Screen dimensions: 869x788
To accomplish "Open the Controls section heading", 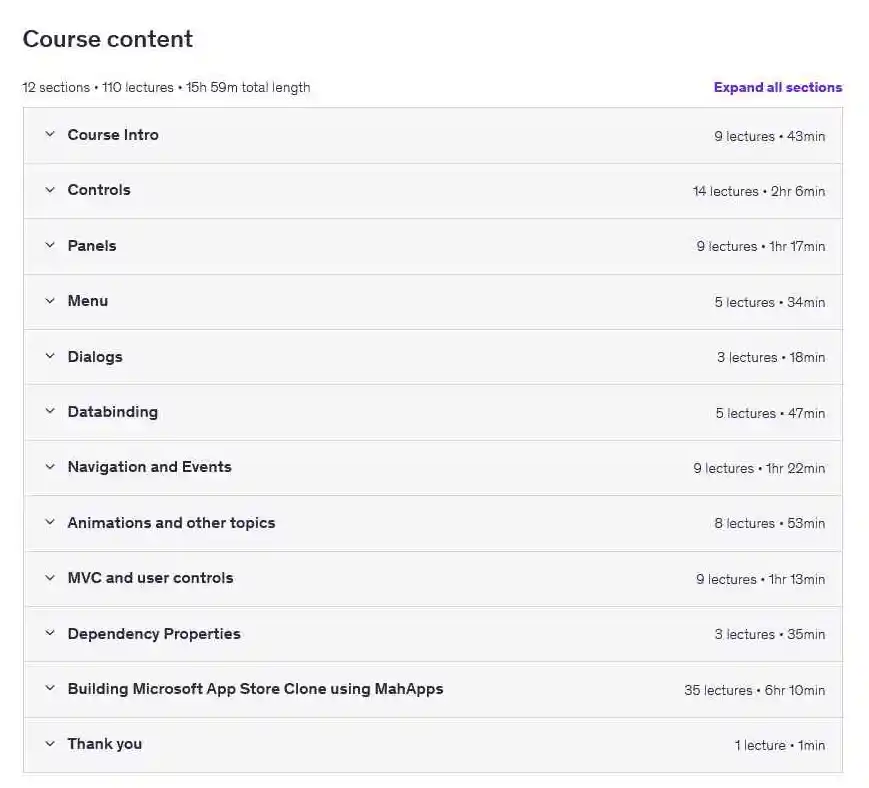I will tap(98, 190).
